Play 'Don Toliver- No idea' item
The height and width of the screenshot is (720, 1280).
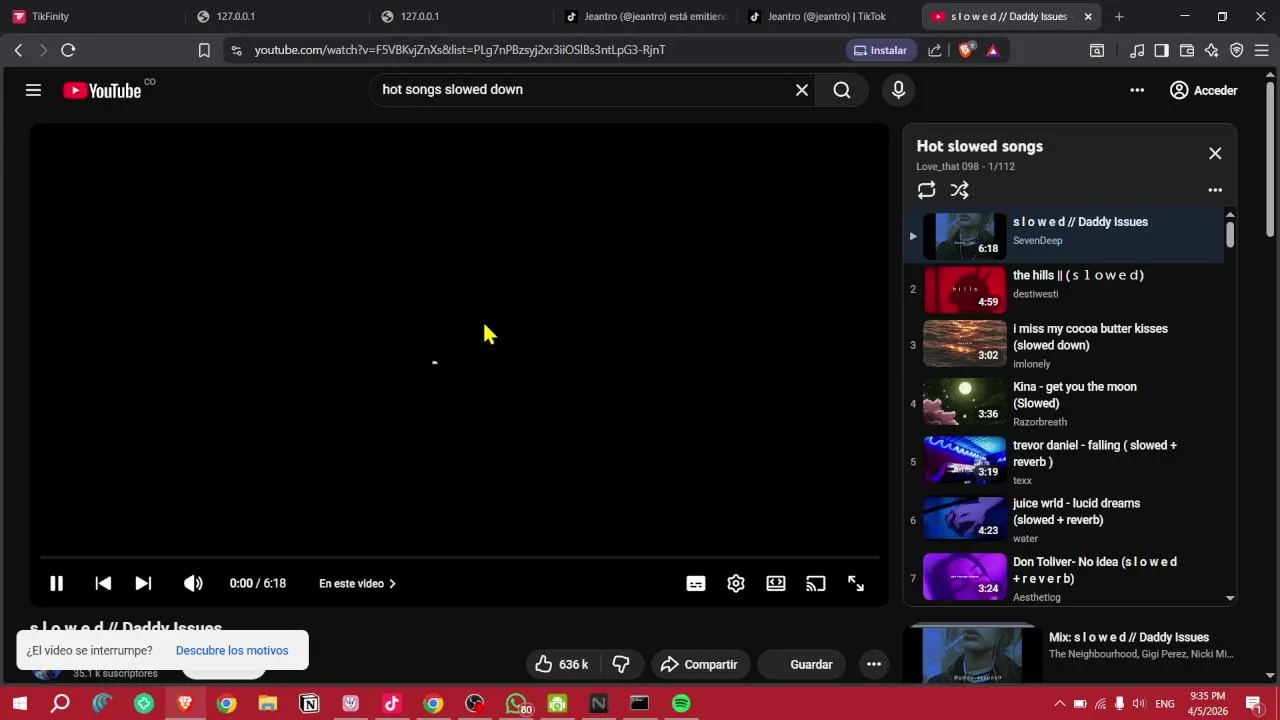click(1063, 578)
